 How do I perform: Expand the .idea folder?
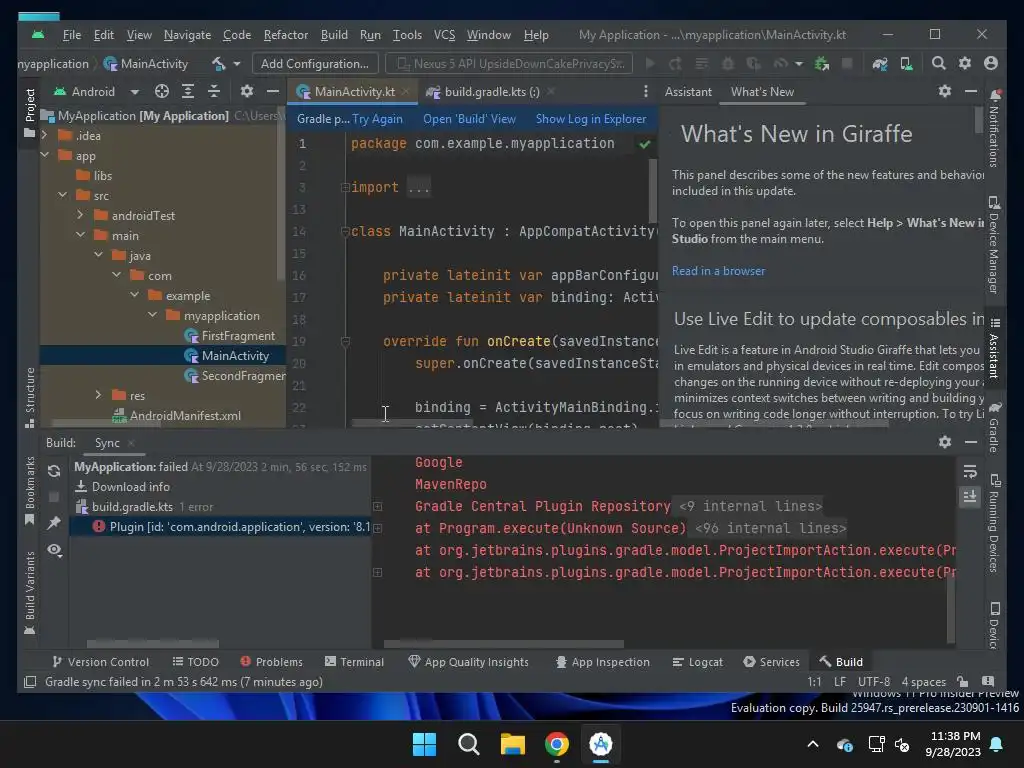pos(45,136)
